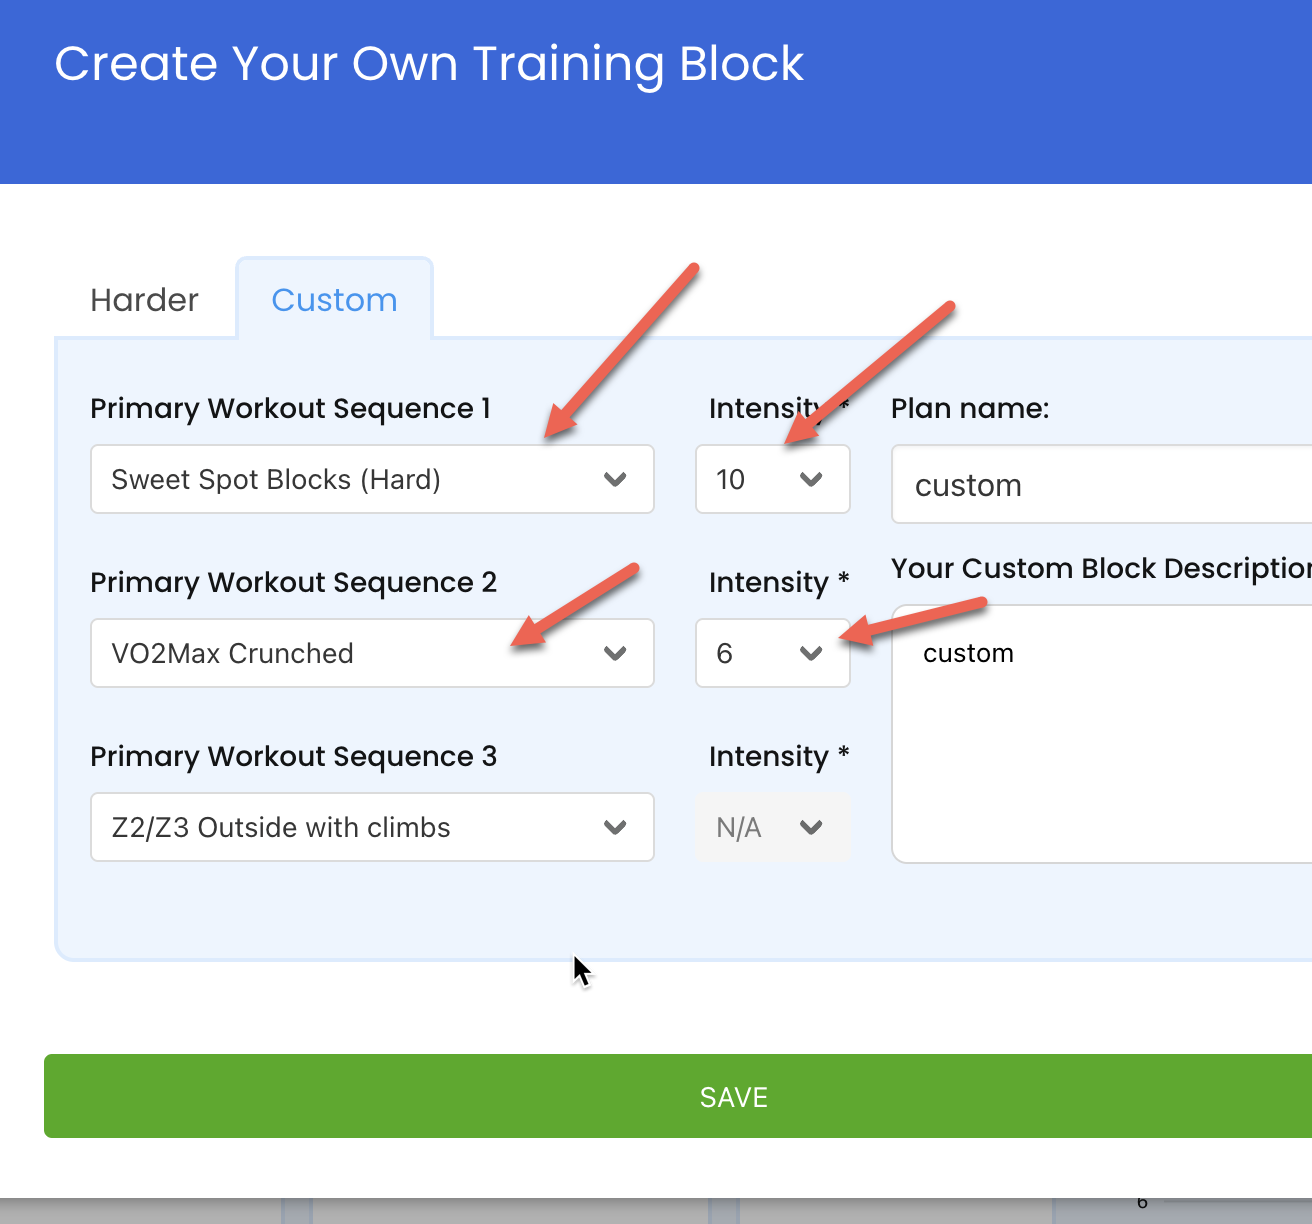
Task: Click chevron icon in Z2/Z3 Outside dropdown
Action: (615, 828)
